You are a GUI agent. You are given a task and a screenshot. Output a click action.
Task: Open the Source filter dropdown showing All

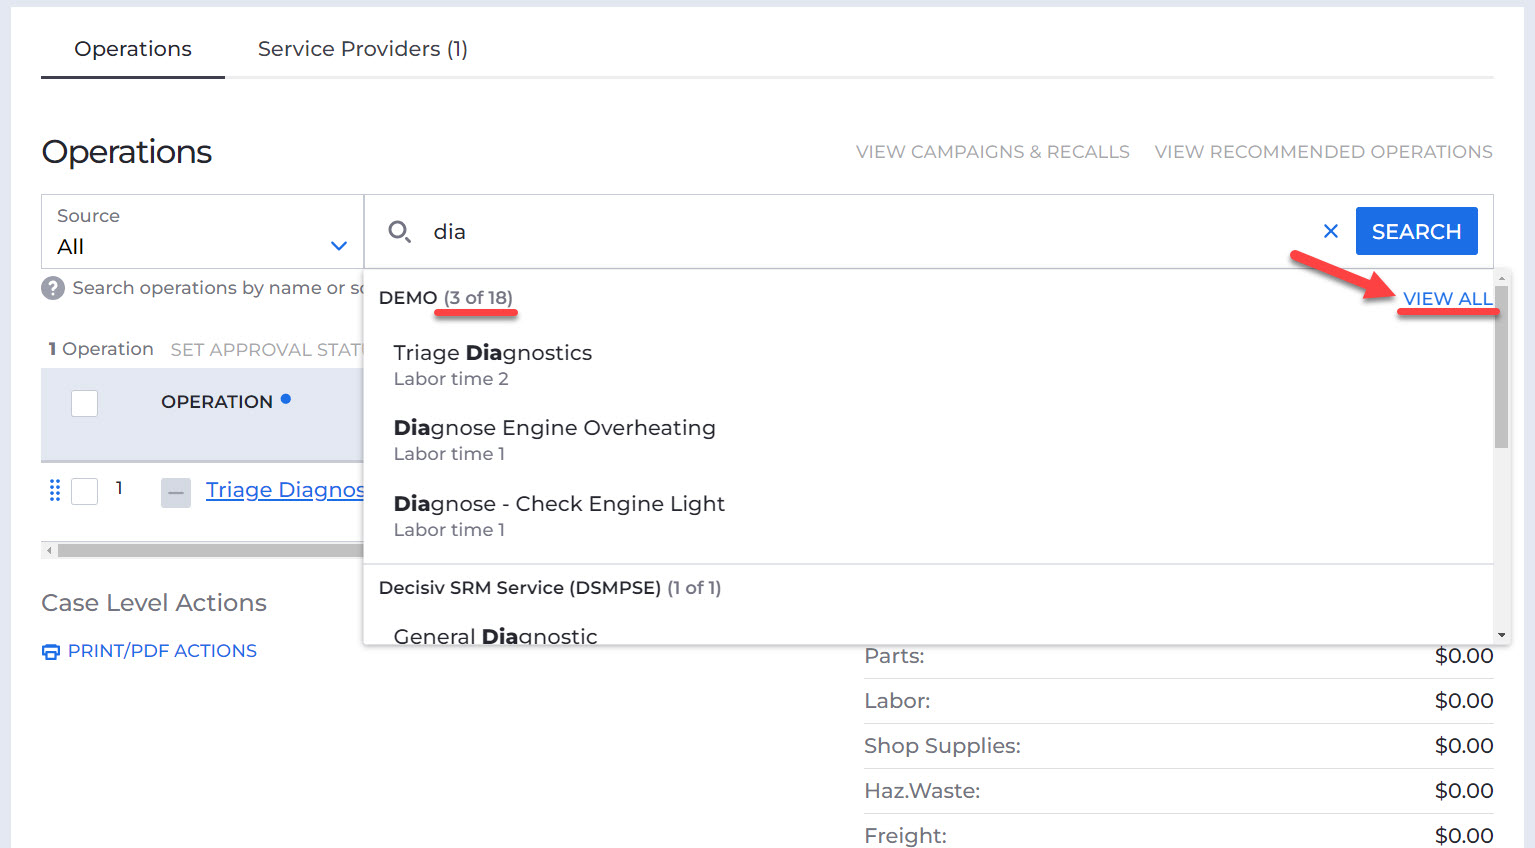pyautogui.click(x=200, y=232)
